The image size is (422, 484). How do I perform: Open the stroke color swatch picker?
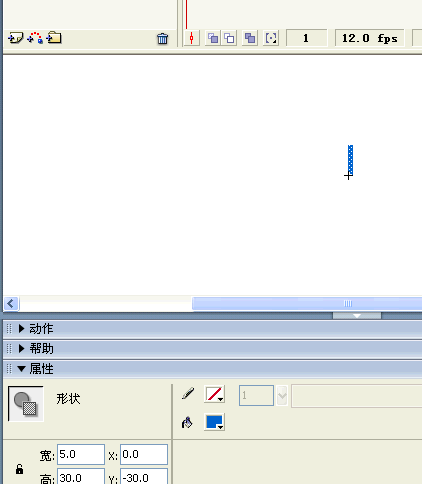(x=214, y=394)
